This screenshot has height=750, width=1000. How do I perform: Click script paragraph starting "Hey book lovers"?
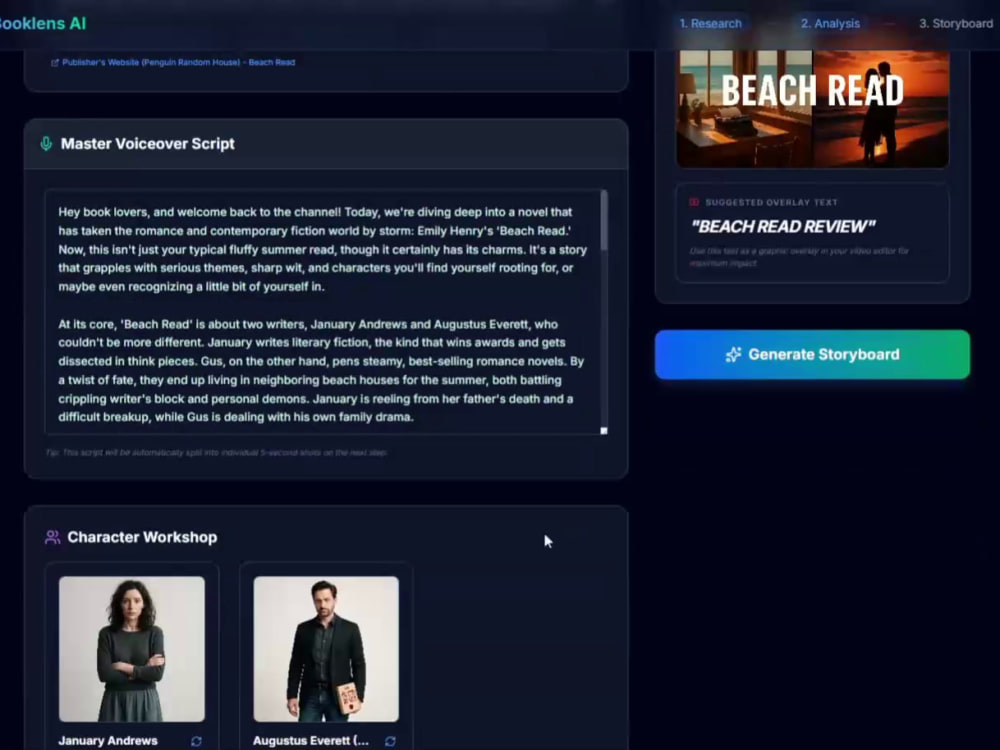click(322, 249)
